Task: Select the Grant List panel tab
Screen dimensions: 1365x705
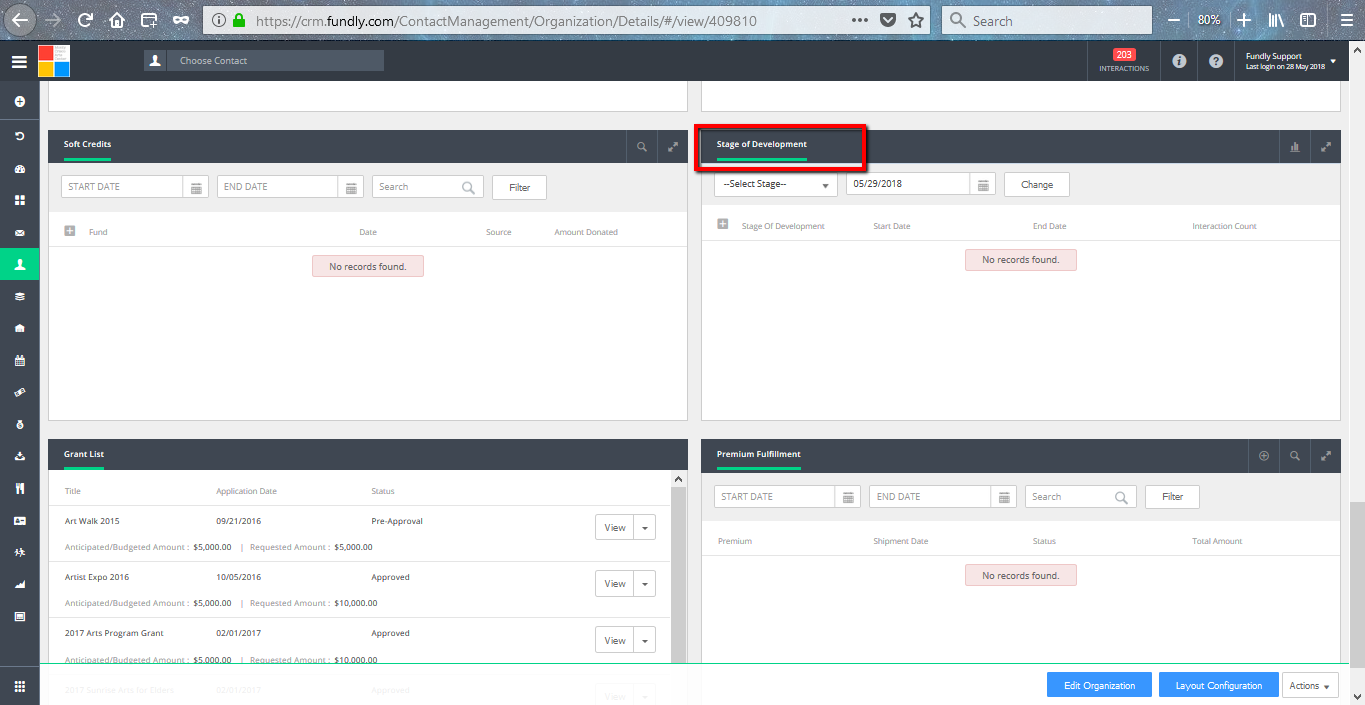Action: pyautogui.click(x=84, y=455)
